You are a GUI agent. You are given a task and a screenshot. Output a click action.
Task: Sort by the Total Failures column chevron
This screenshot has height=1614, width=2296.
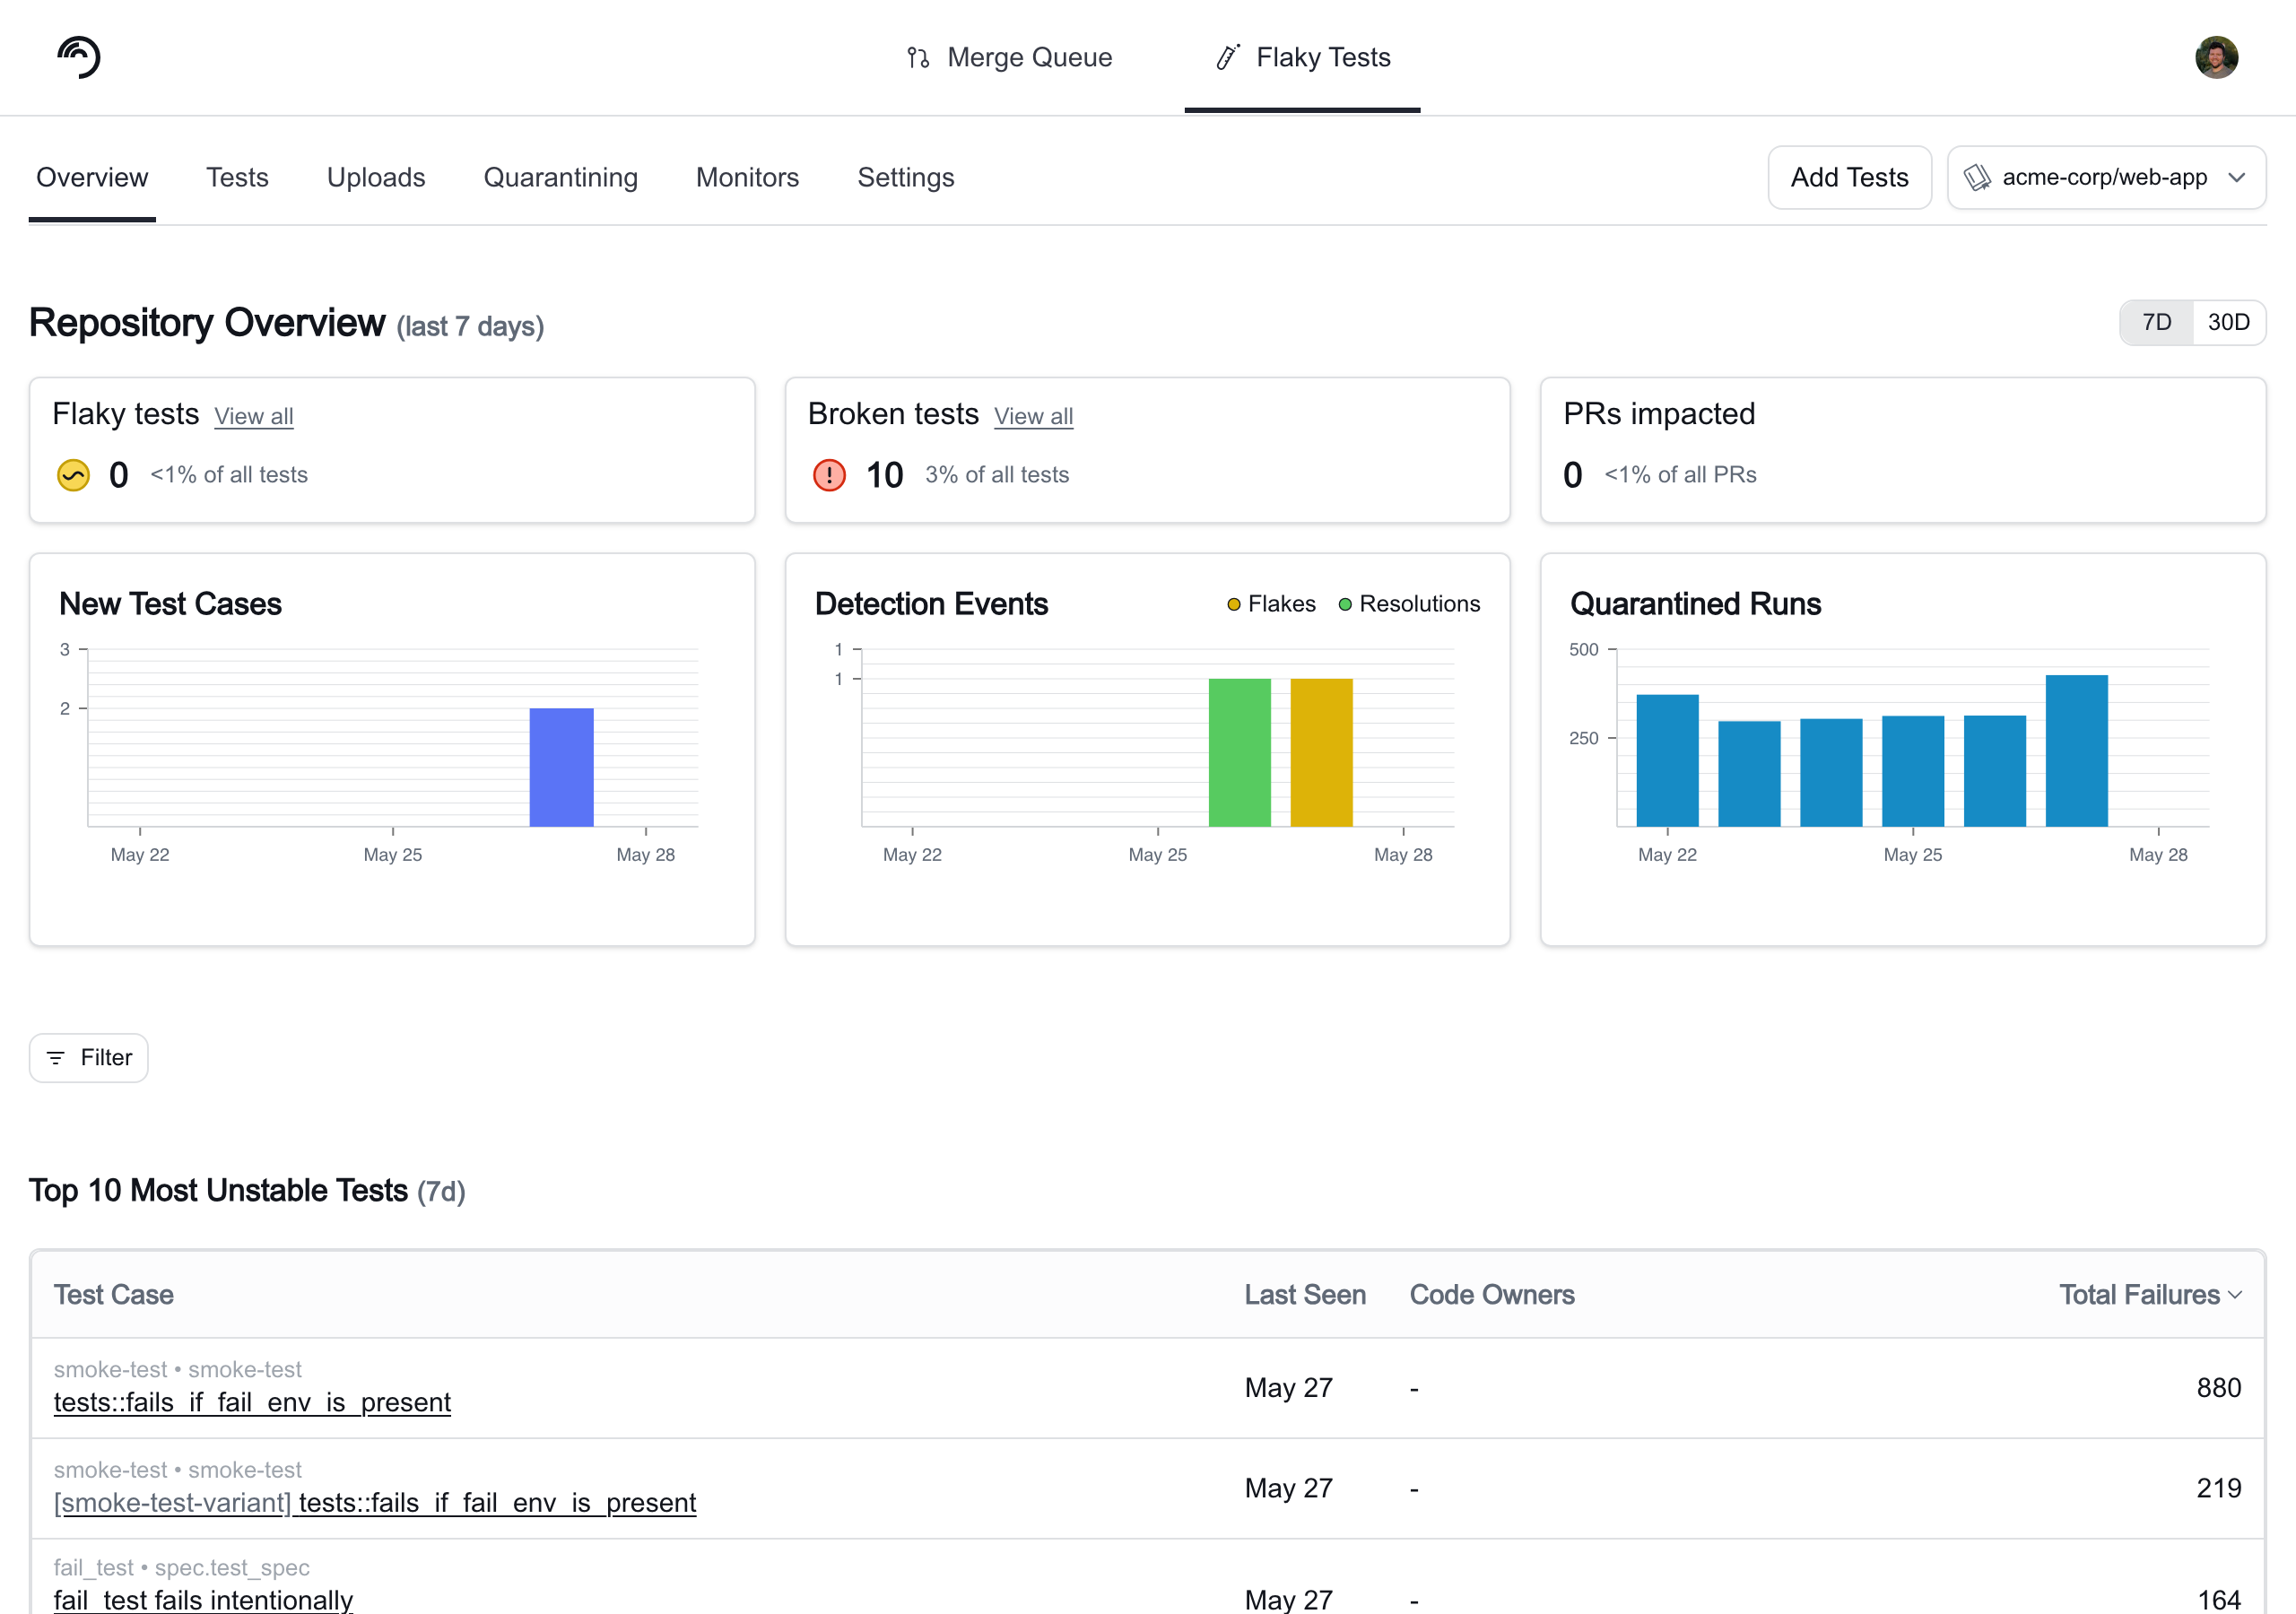(x=2236, y=1295)
